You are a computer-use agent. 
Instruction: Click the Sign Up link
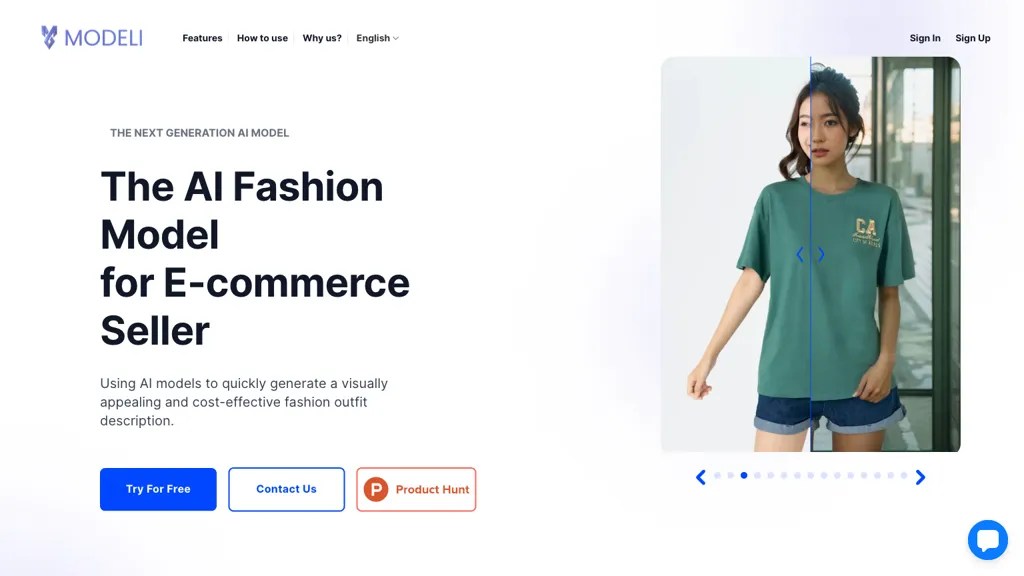click(972, 38)
